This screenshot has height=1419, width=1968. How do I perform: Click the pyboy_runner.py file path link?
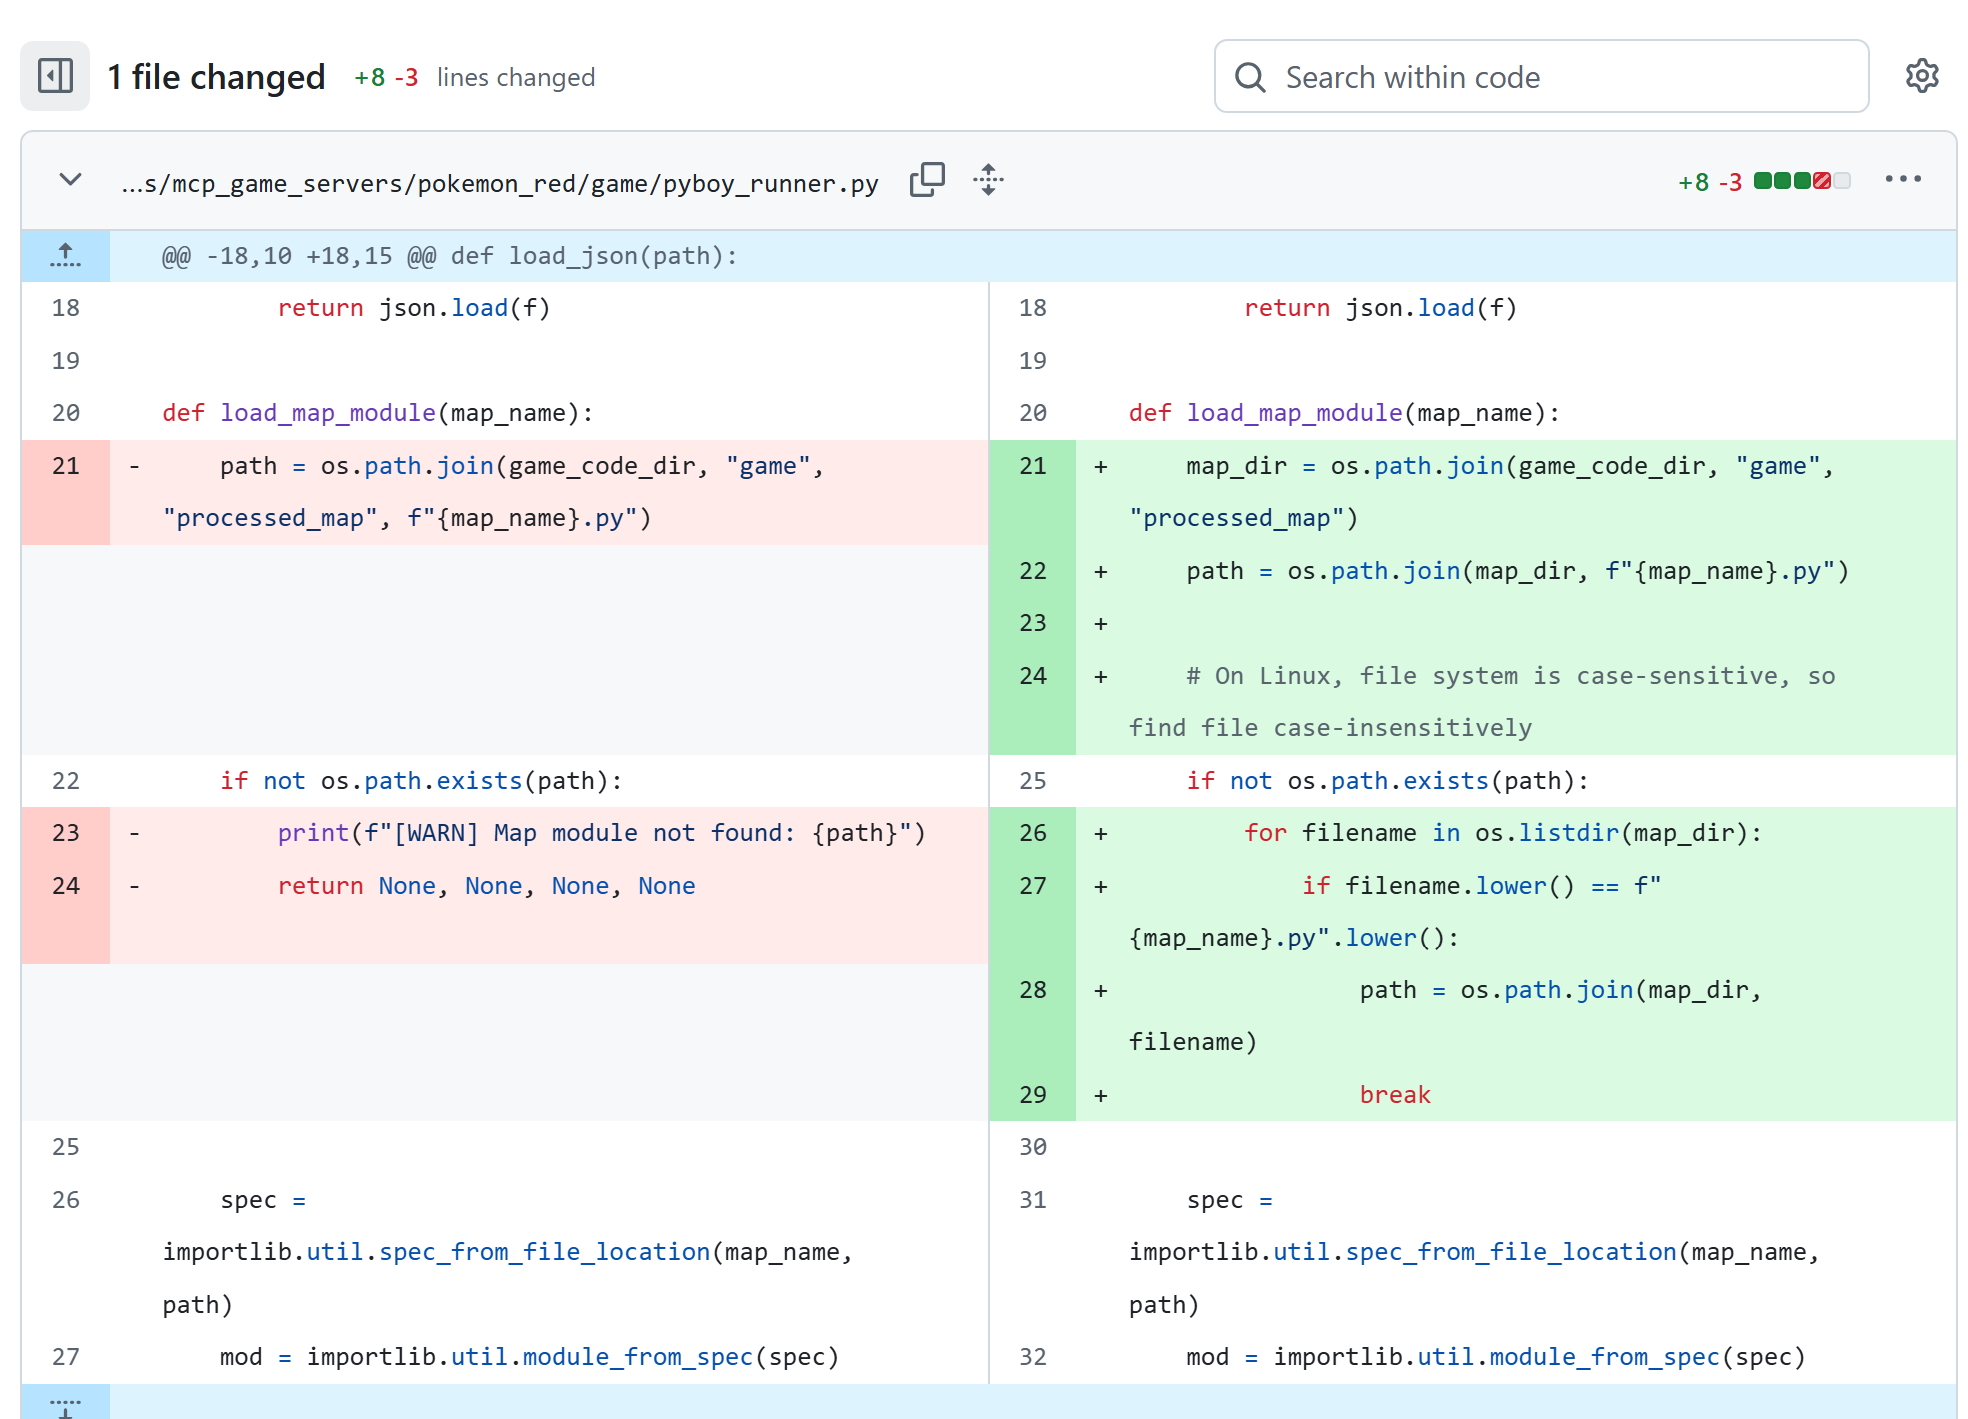pyautogui.click(x=499, y=184)
